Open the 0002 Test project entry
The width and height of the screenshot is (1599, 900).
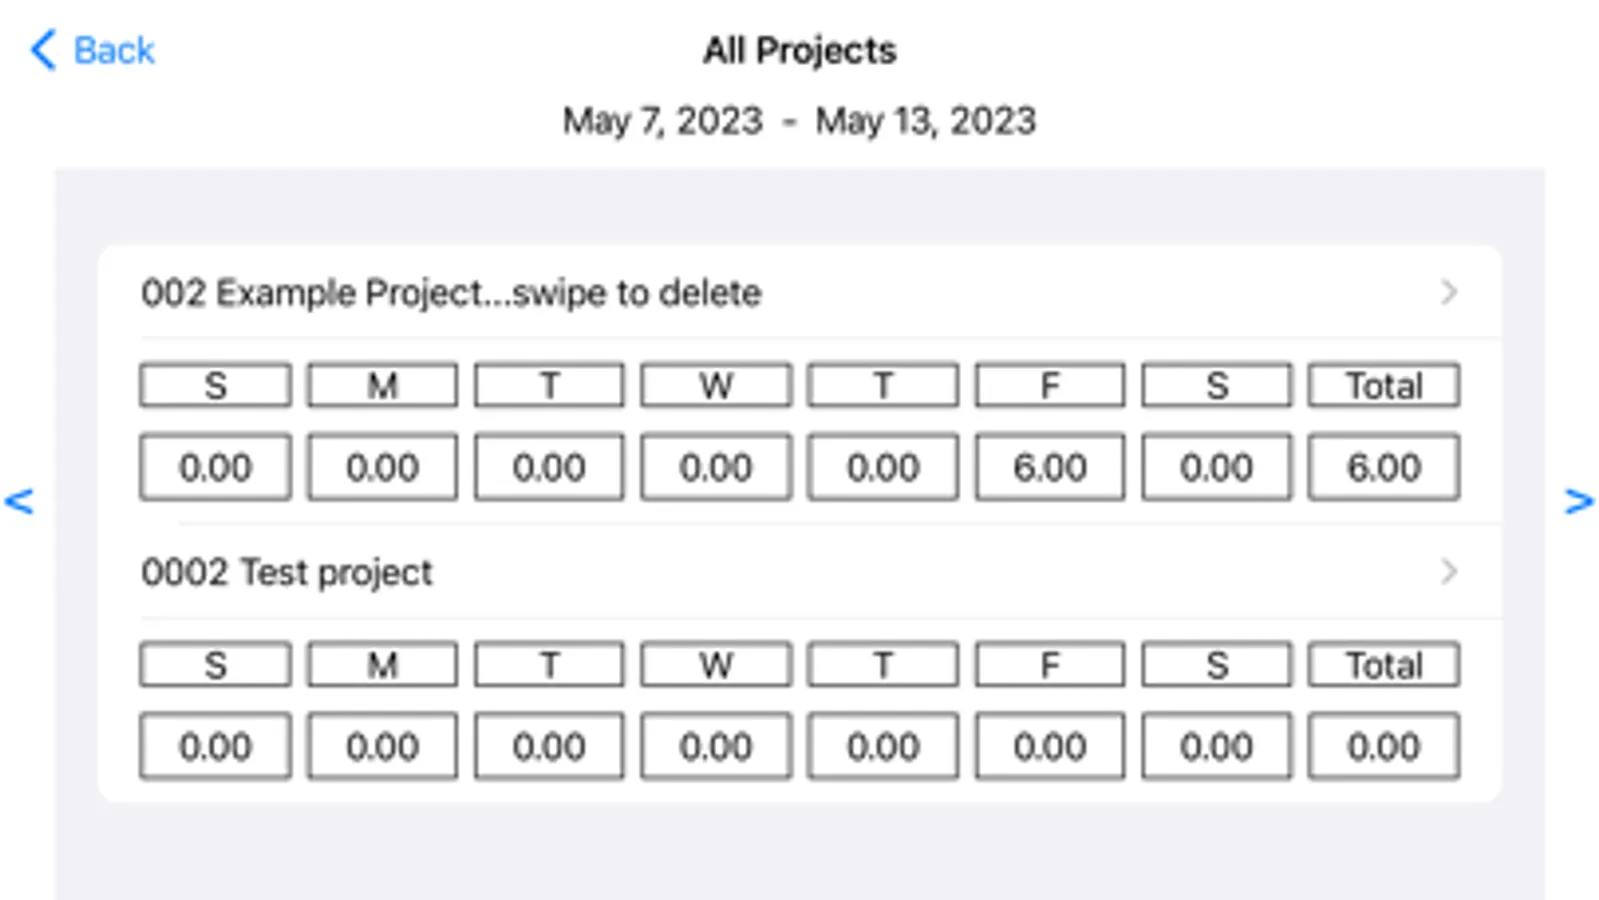[287, 572]
